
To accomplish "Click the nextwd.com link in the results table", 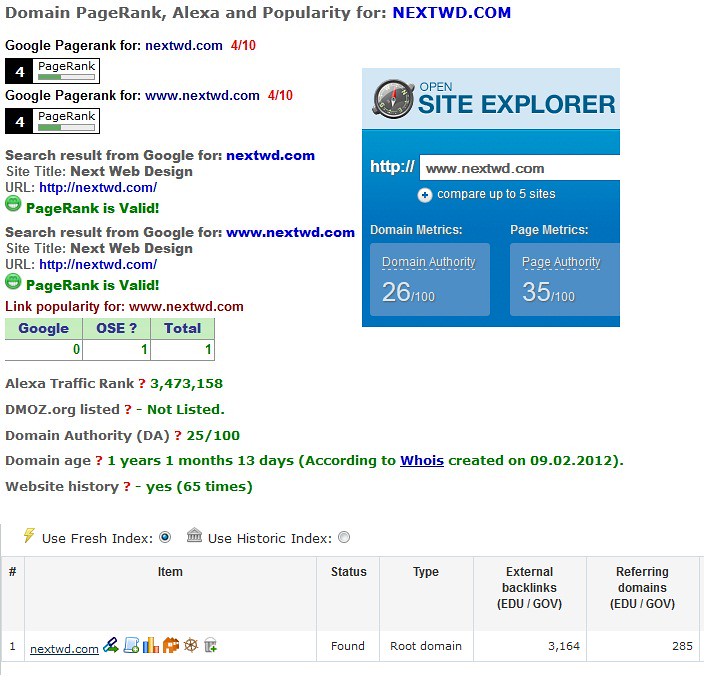I will click(64, 649).
